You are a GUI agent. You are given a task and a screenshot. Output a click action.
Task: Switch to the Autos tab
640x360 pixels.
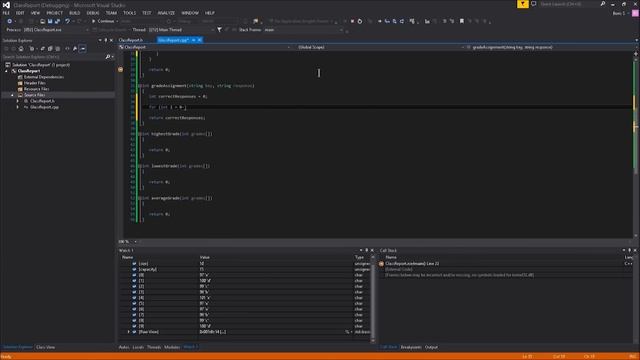124,347
